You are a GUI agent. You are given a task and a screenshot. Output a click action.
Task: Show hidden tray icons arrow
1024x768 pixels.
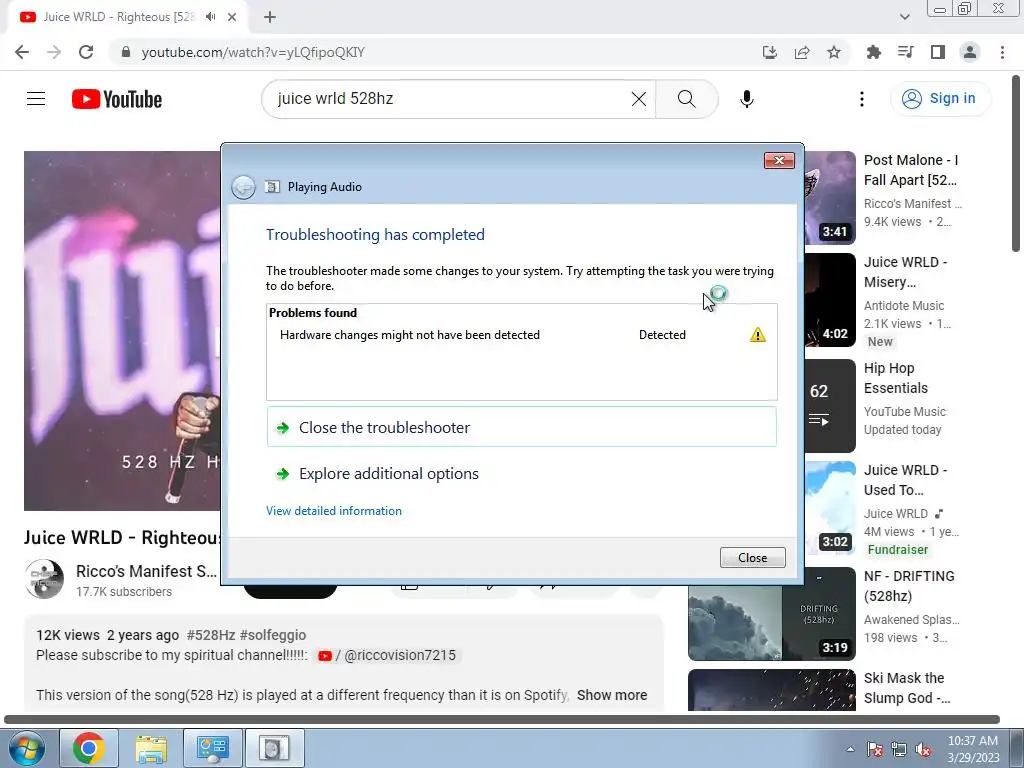(850, 749)
